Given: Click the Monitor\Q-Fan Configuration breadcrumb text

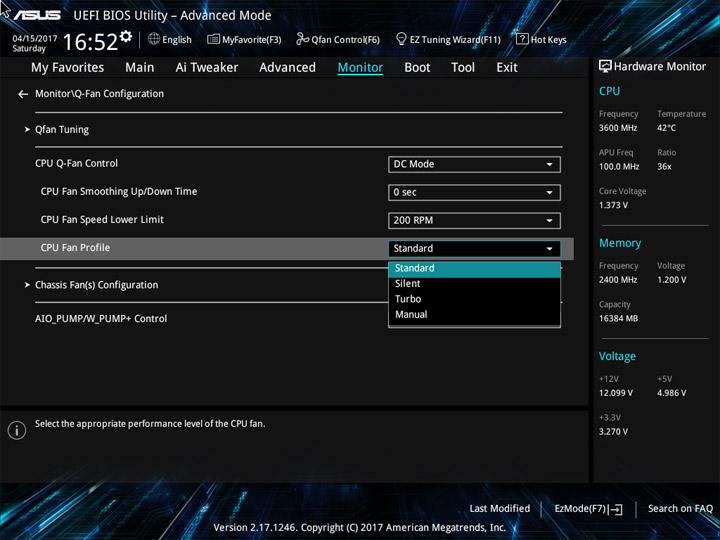Looking at the screenshot, I should pyautogui.click(x=100, y=94).
